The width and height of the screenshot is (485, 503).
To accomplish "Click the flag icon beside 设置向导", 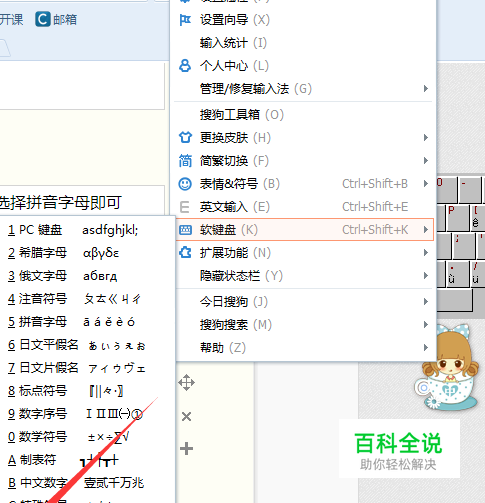I will 185,20.
